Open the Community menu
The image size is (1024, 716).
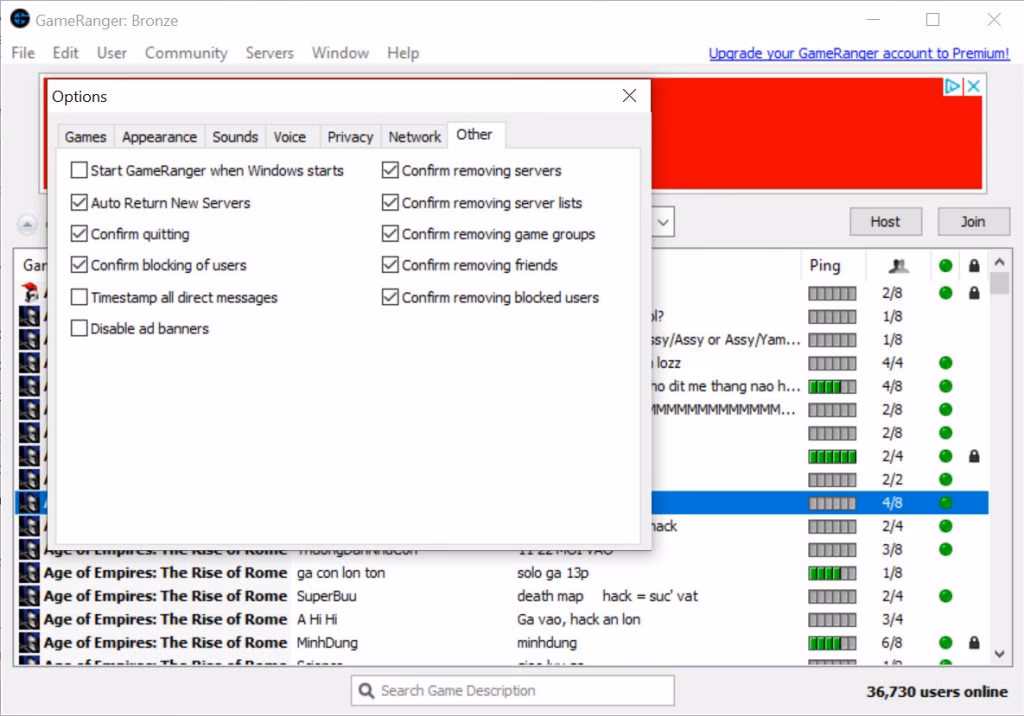186,53
